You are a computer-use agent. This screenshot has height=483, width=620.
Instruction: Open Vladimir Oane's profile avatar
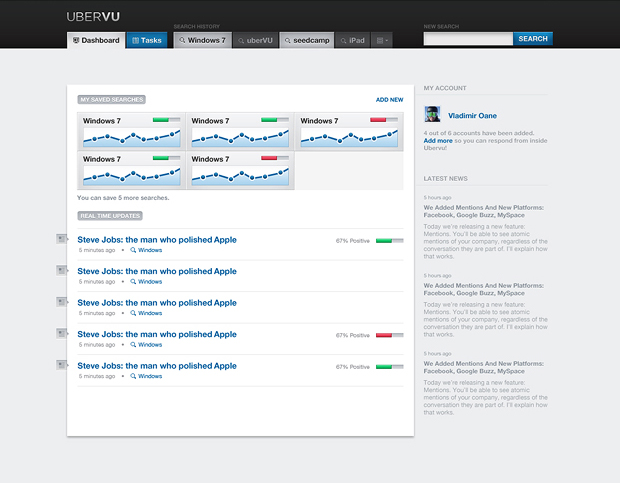click(432, 115)
